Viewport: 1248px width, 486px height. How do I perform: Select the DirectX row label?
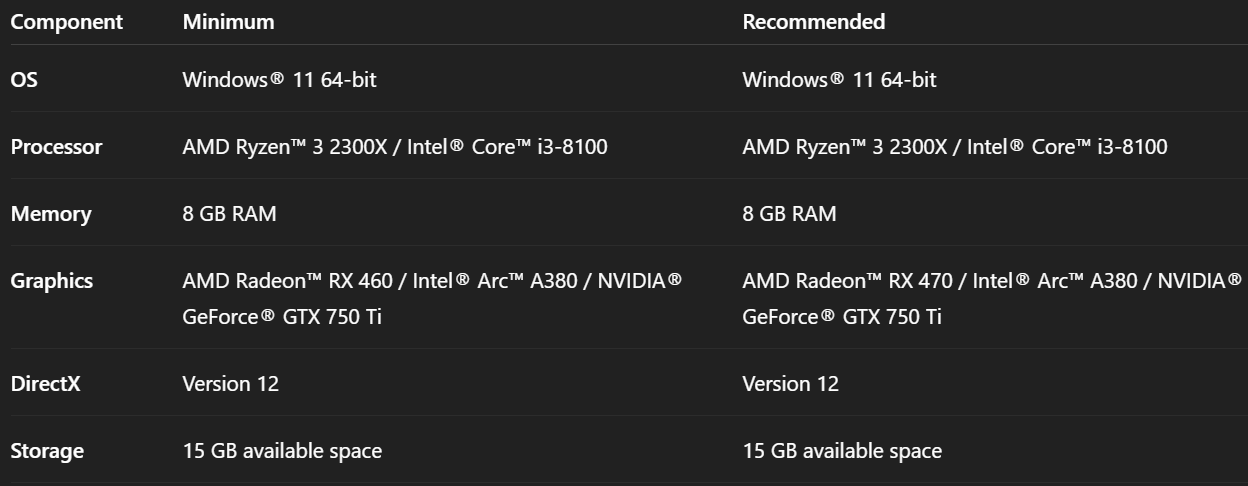45,384
